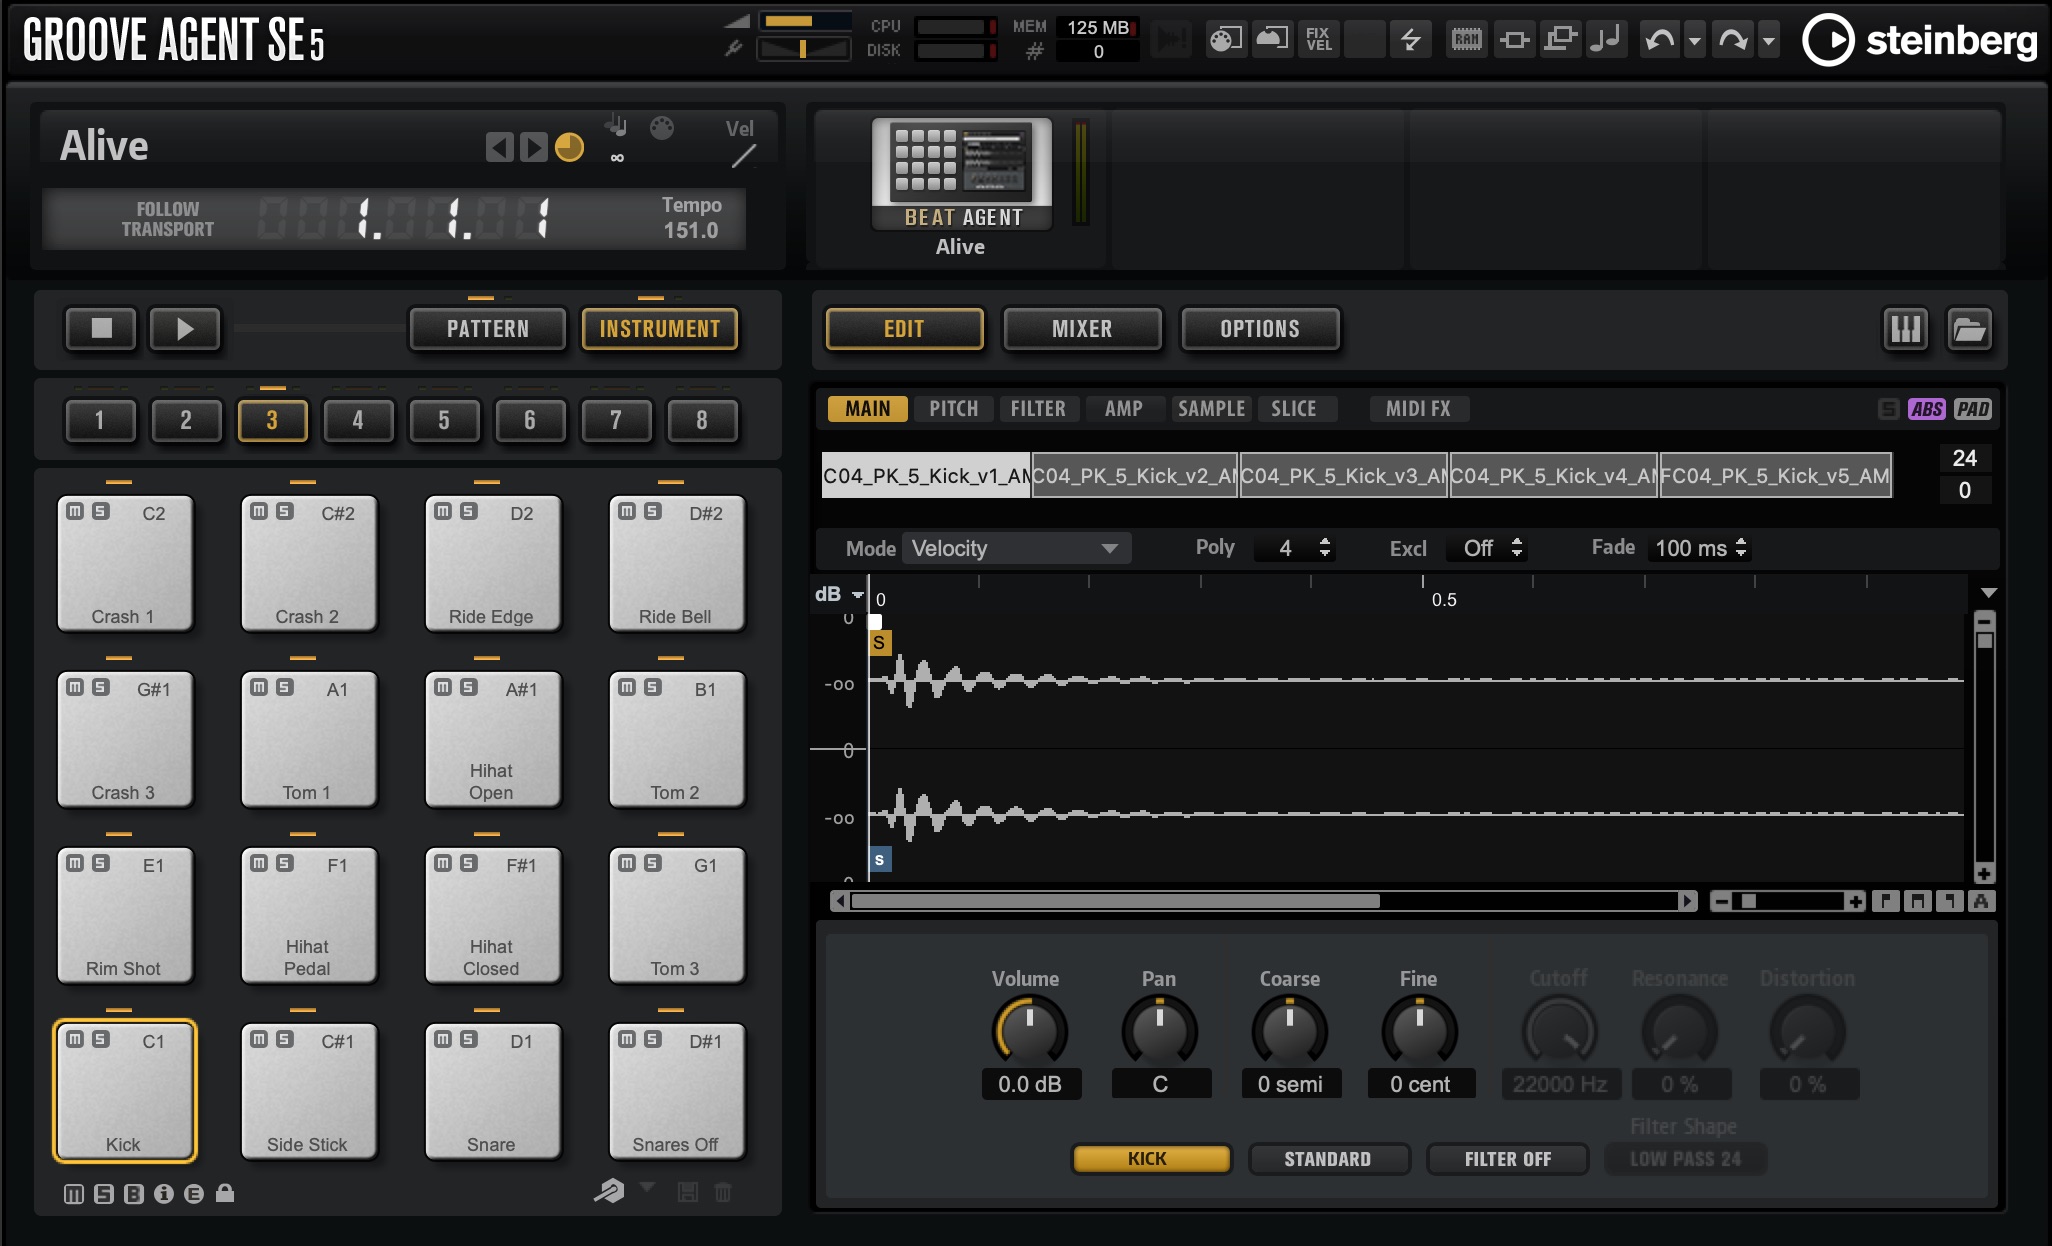The image size is (2052, 1246).
Task: Click the STANDARD button
Action: (1328, 1159)
